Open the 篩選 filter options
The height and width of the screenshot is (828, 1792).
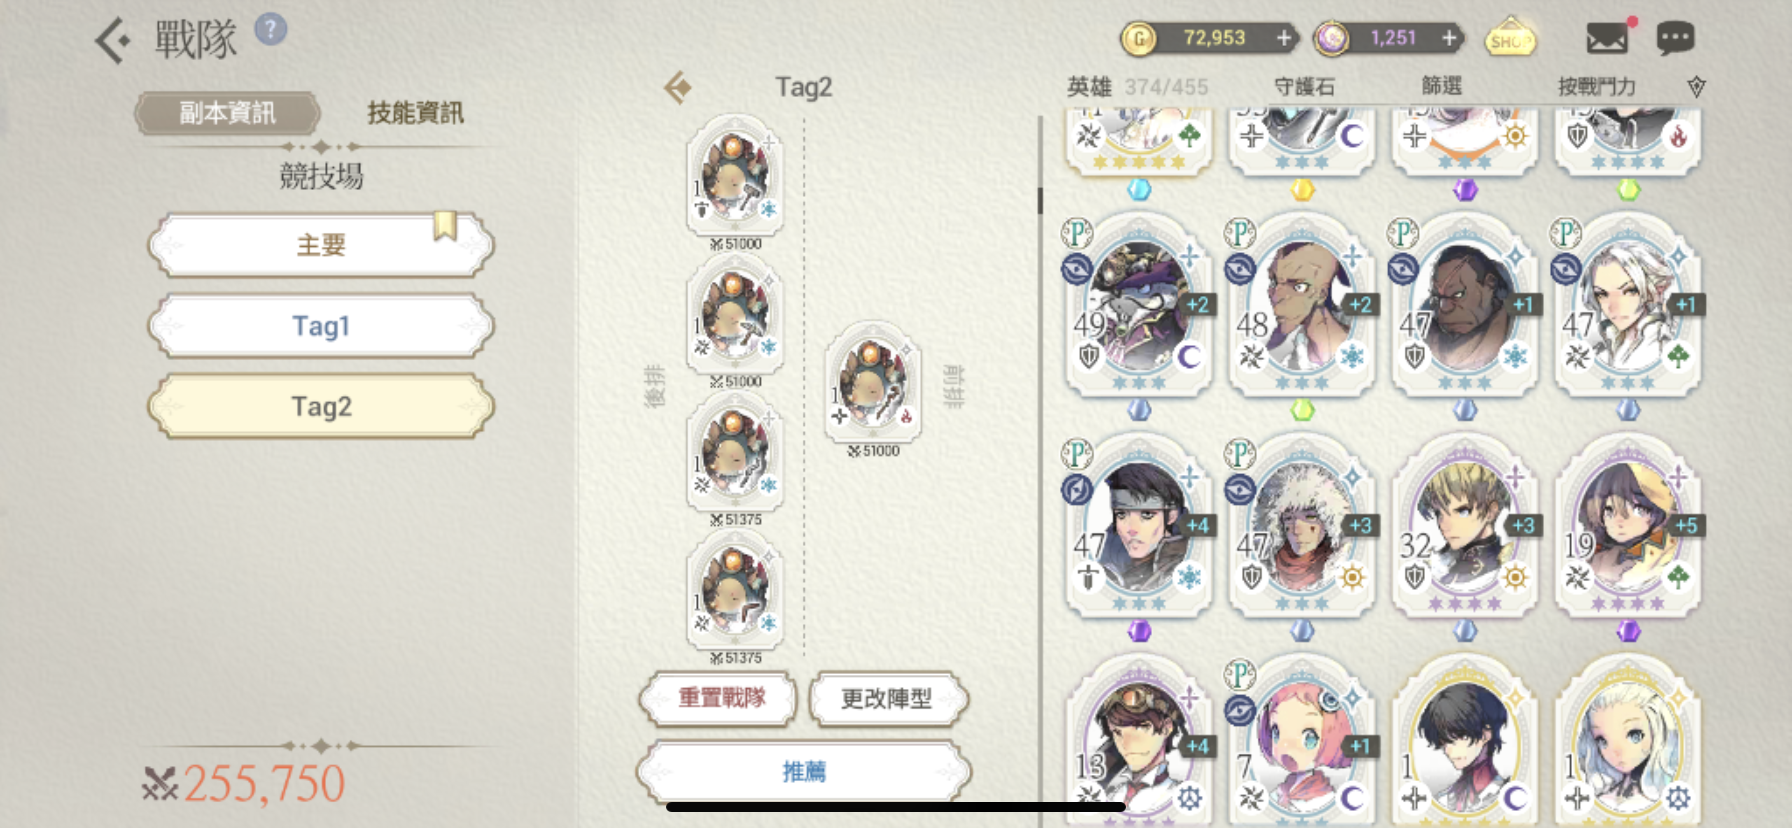(1442, 86)
